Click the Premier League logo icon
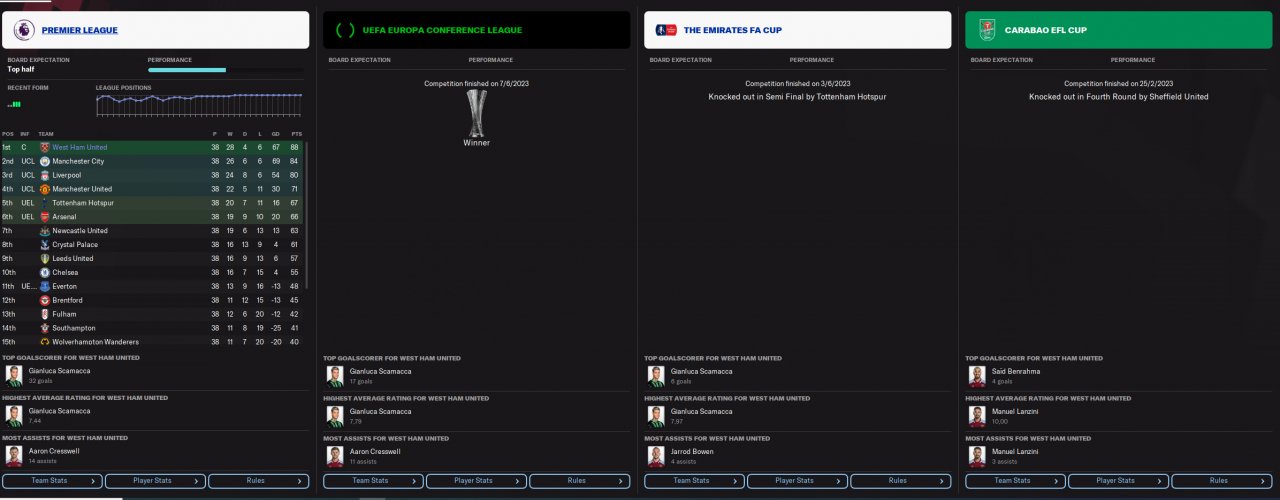Viewport: 1280px width, 500px height. pos(23,30)
